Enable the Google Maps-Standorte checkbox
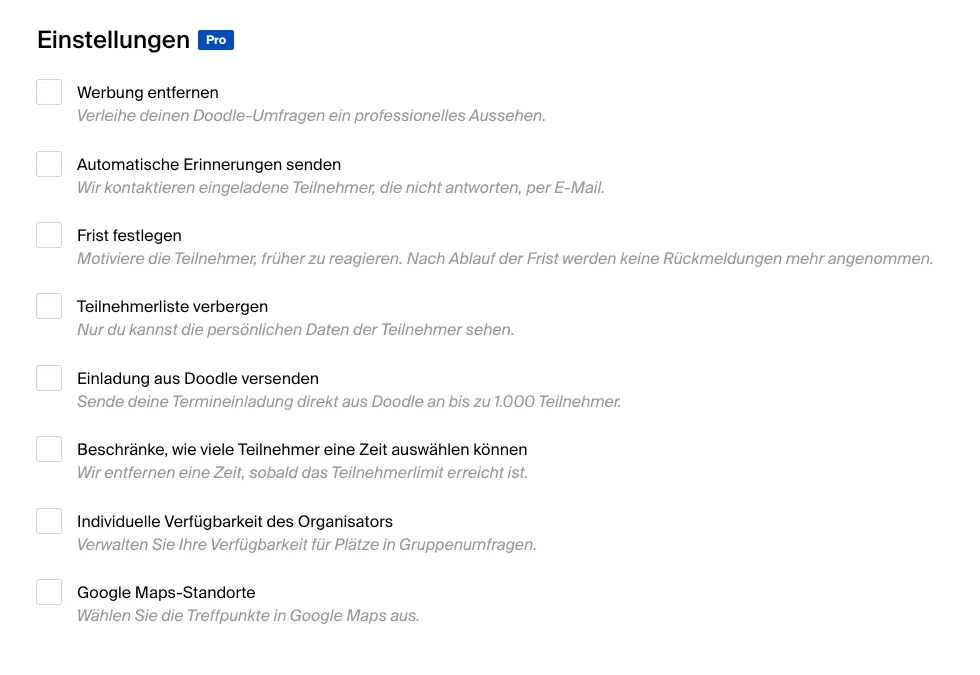The image size is (980, 675). tap(49, 592)
